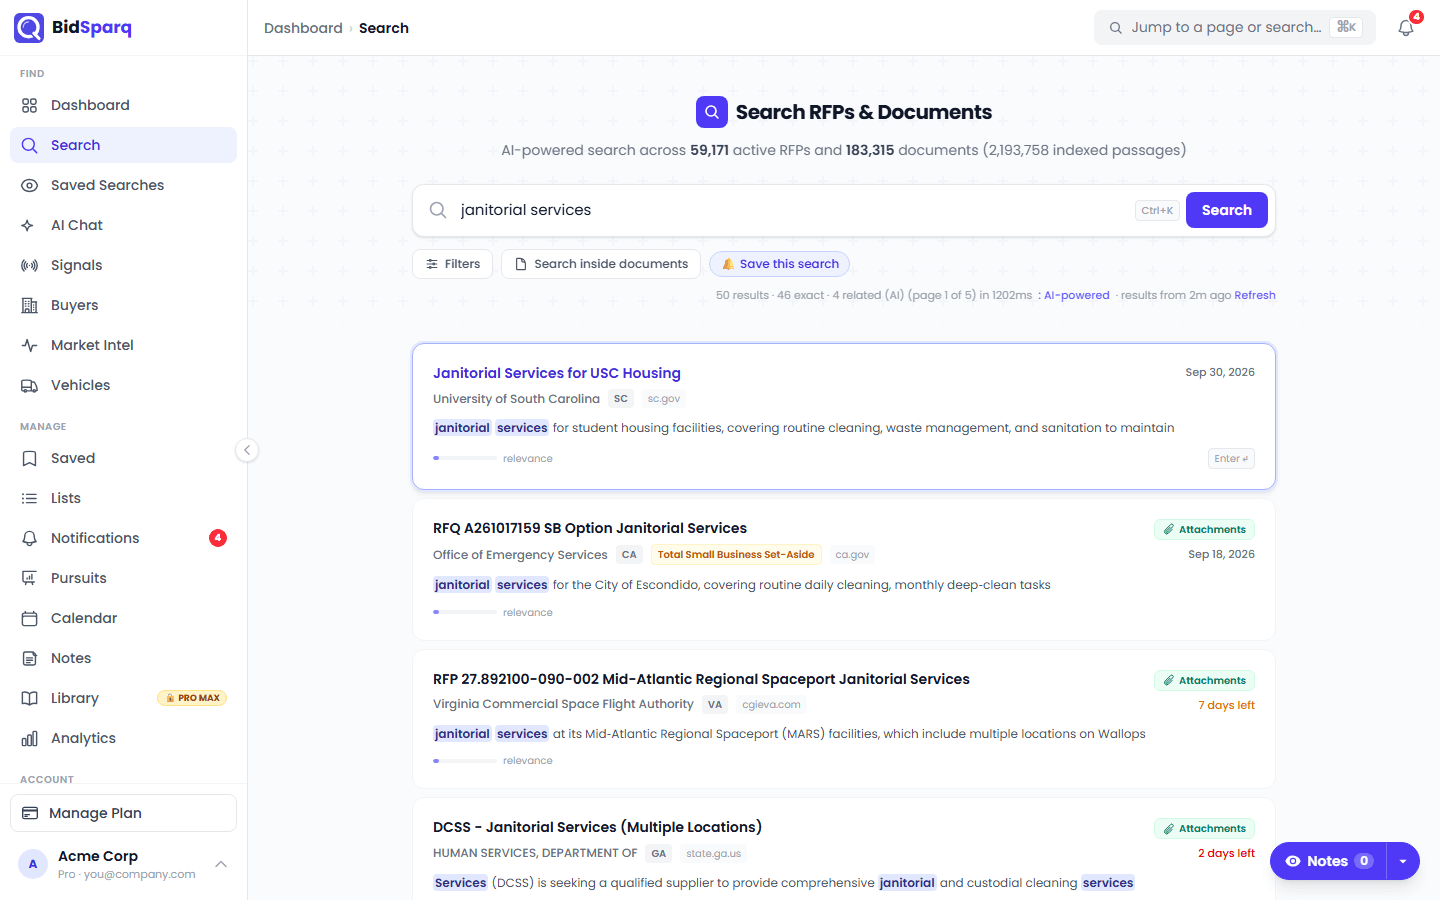Open AI Chat in sidebar

123,225
